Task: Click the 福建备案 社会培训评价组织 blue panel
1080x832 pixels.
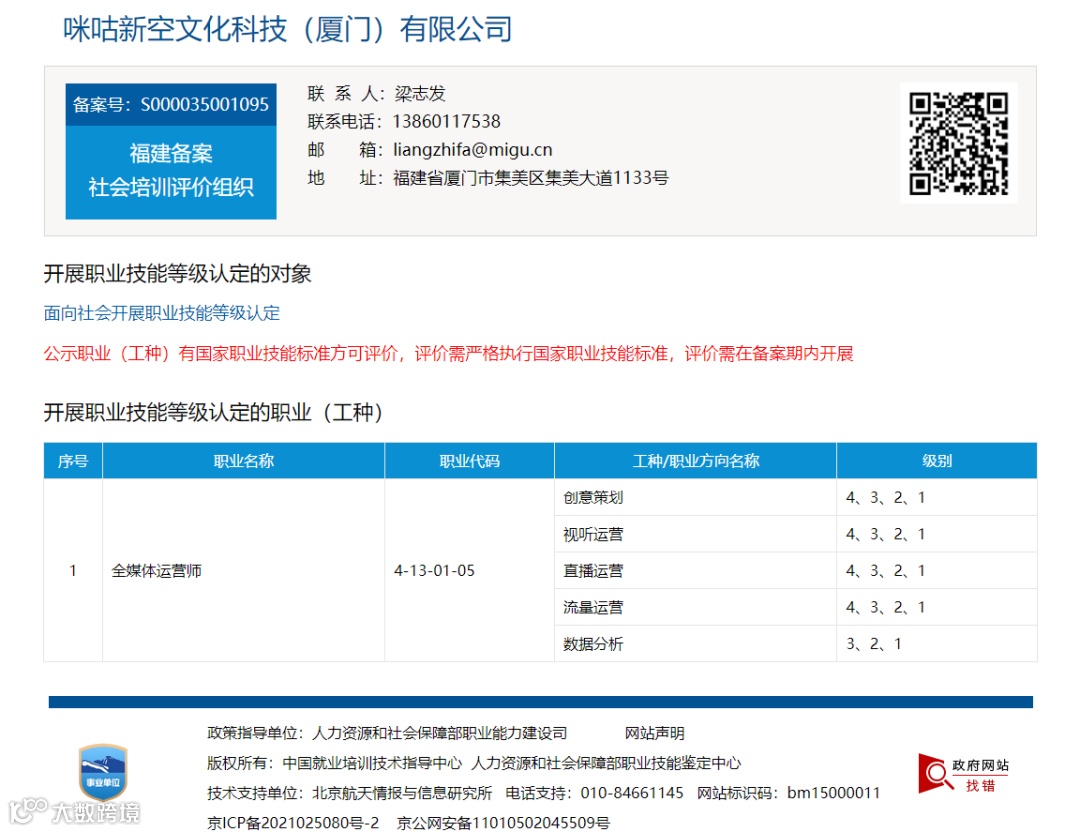Action: pyautogui.click(x=171, y=172)
